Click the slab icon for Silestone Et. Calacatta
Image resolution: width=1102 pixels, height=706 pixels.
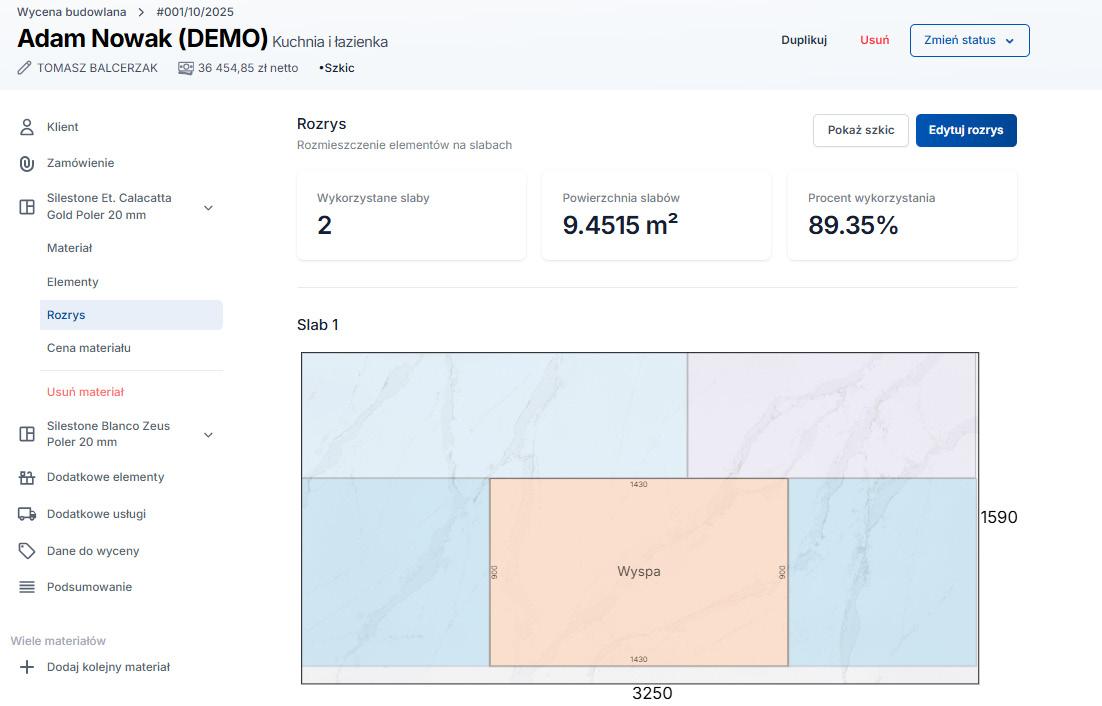click(x=27, y=207)
